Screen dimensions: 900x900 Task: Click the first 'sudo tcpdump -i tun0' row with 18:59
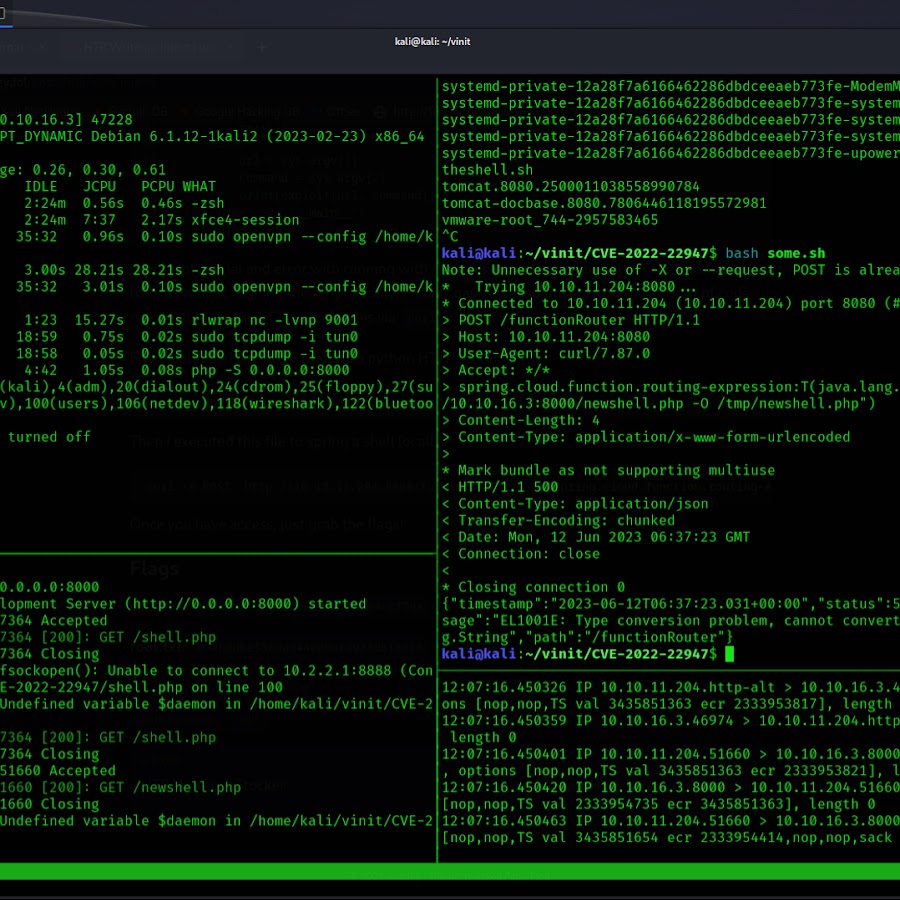click(187, 336)
